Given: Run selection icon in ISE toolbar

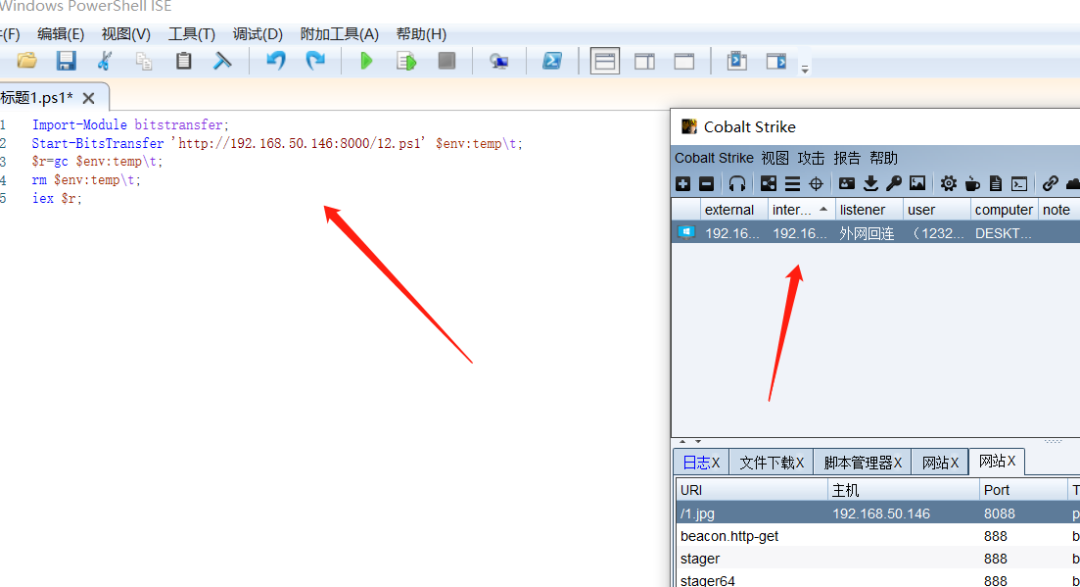Looking at the screenshot, I should pos(406,61).
